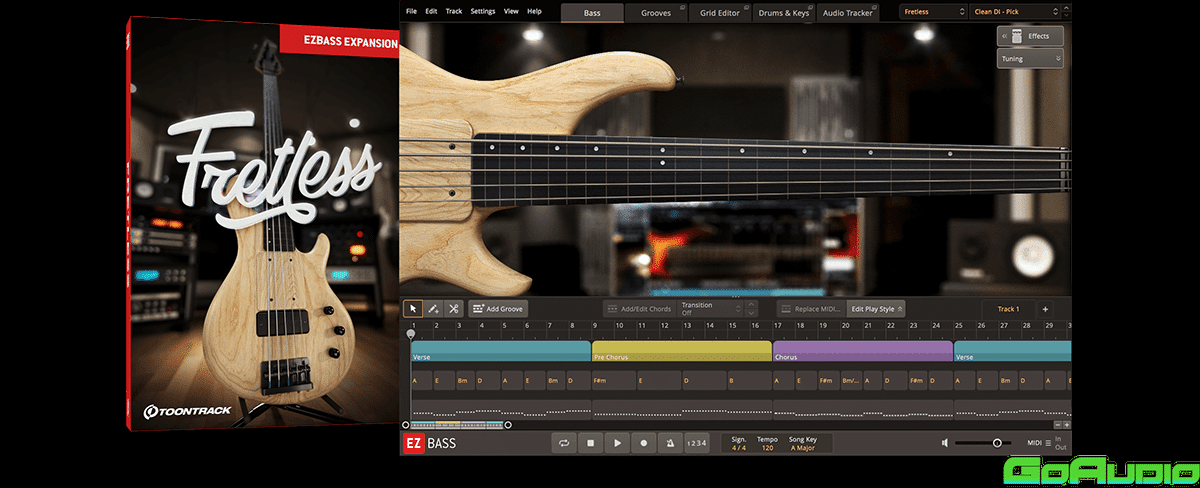This screenshot has width=1200, height=488.
Task: Step Transition value down
Action: coord(752,313)
